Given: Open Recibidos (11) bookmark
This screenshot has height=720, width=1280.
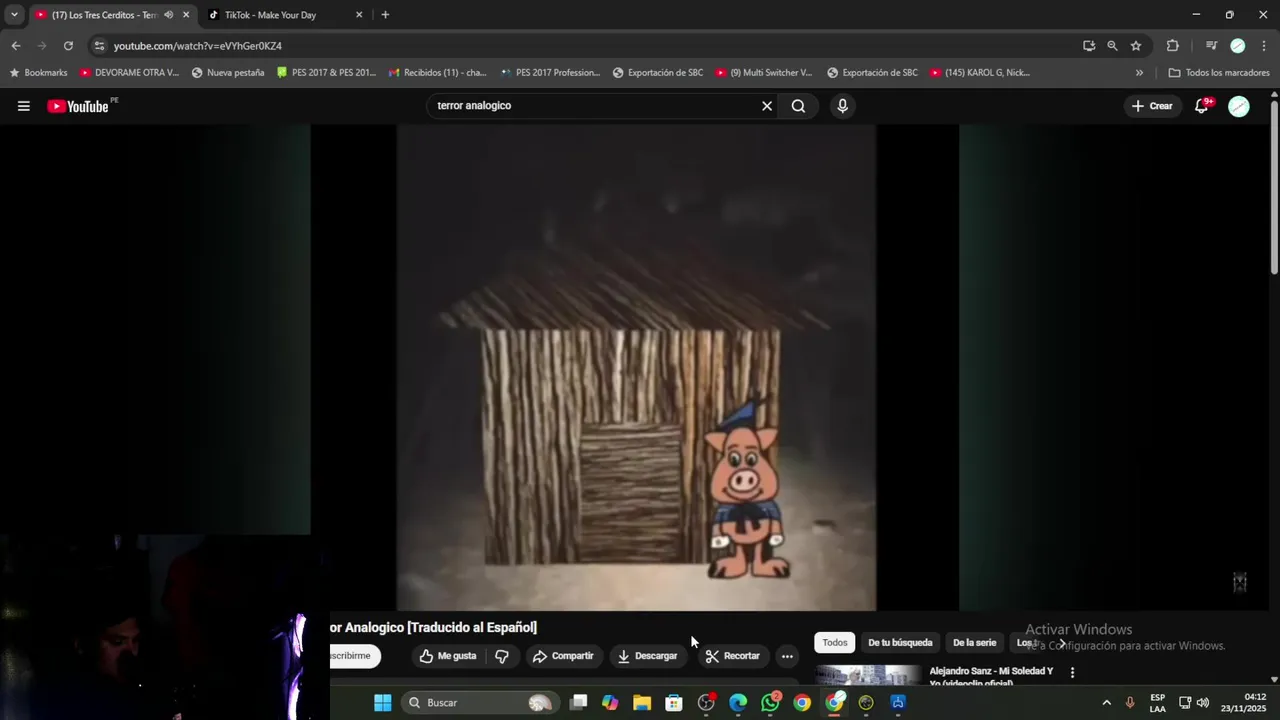Looking at the screenshot, I should pyautogui.click(x=438, y=73).
